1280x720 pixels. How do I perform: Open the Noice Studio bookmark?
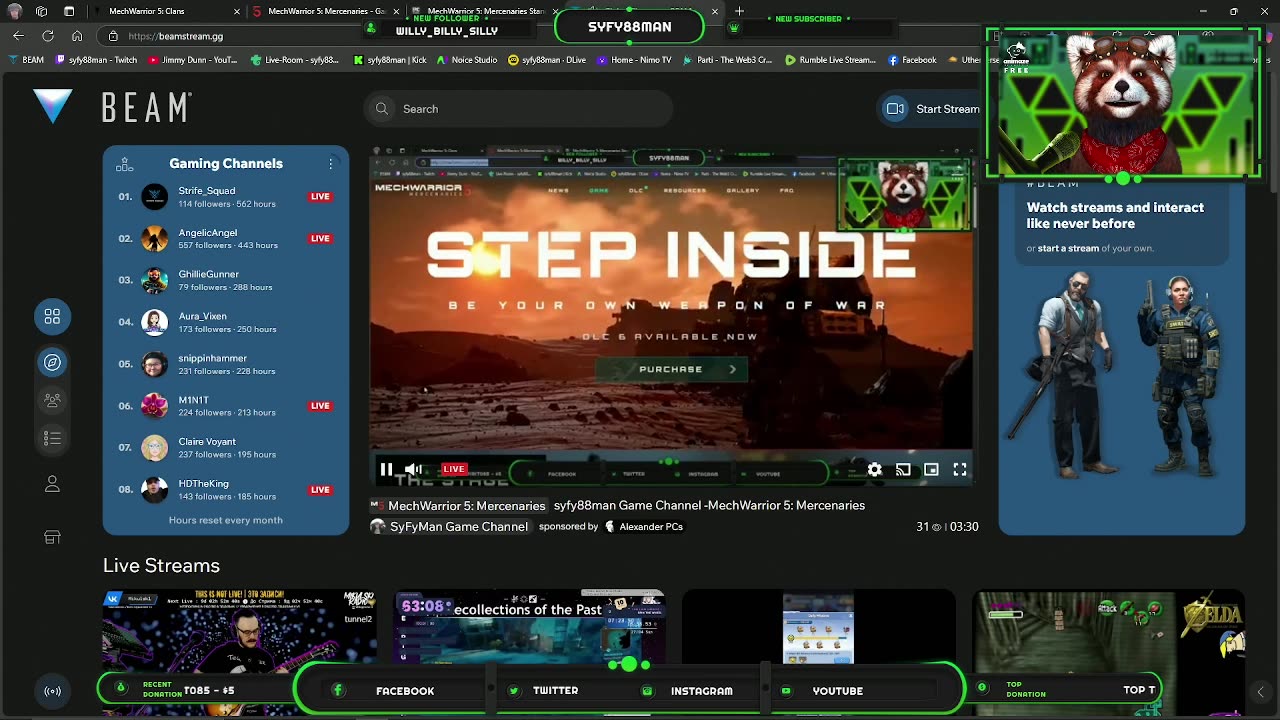click(467, 60)
